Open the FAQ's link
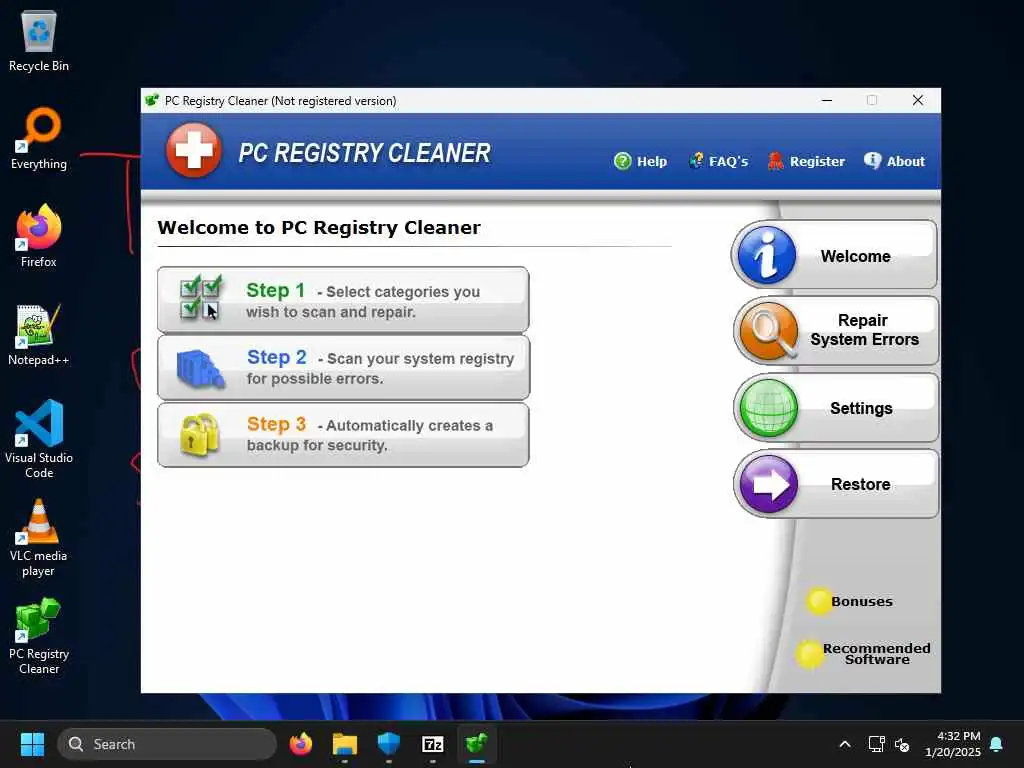This screenshot has width=1024, height=768. tap(718, 161)
